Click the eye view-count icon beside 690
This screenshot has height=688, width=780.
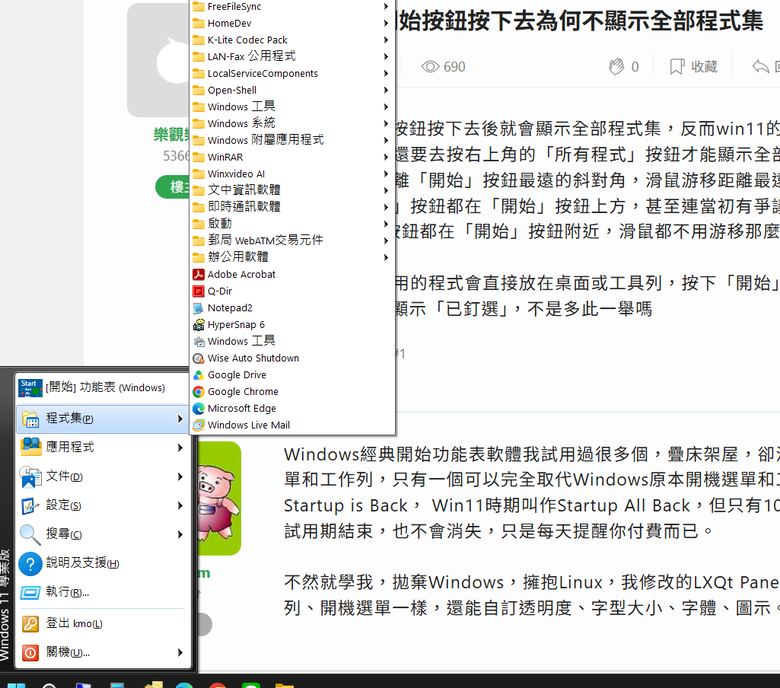point(430,67)
